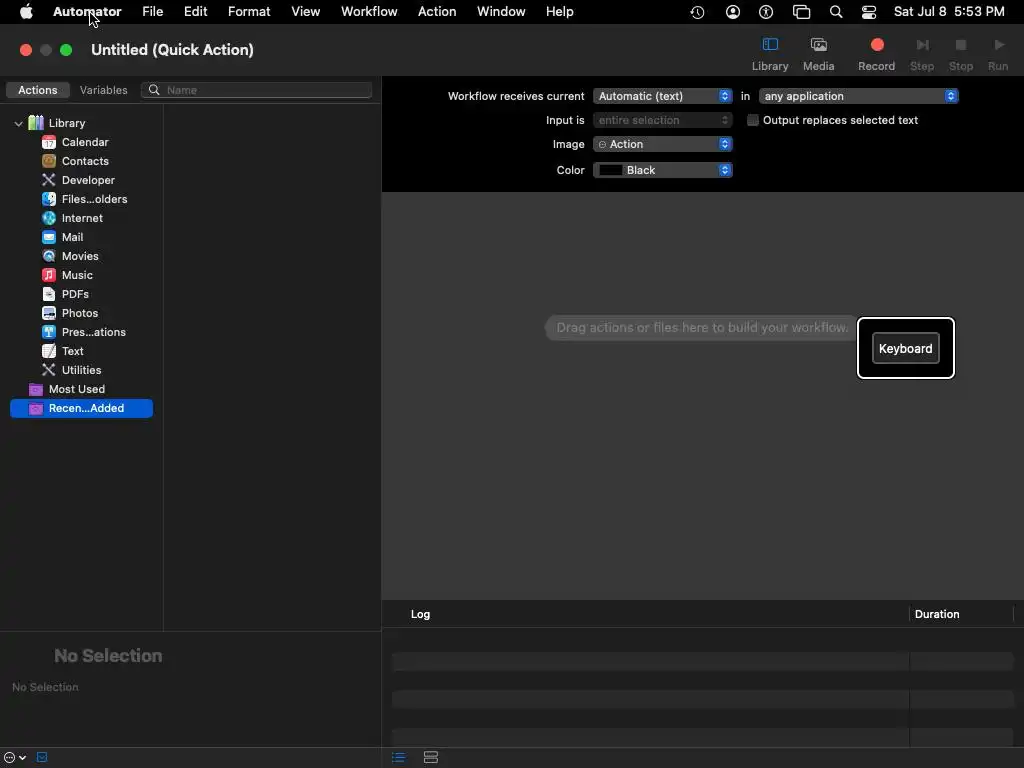Enable Output replaces selected text checkbox

752,120
